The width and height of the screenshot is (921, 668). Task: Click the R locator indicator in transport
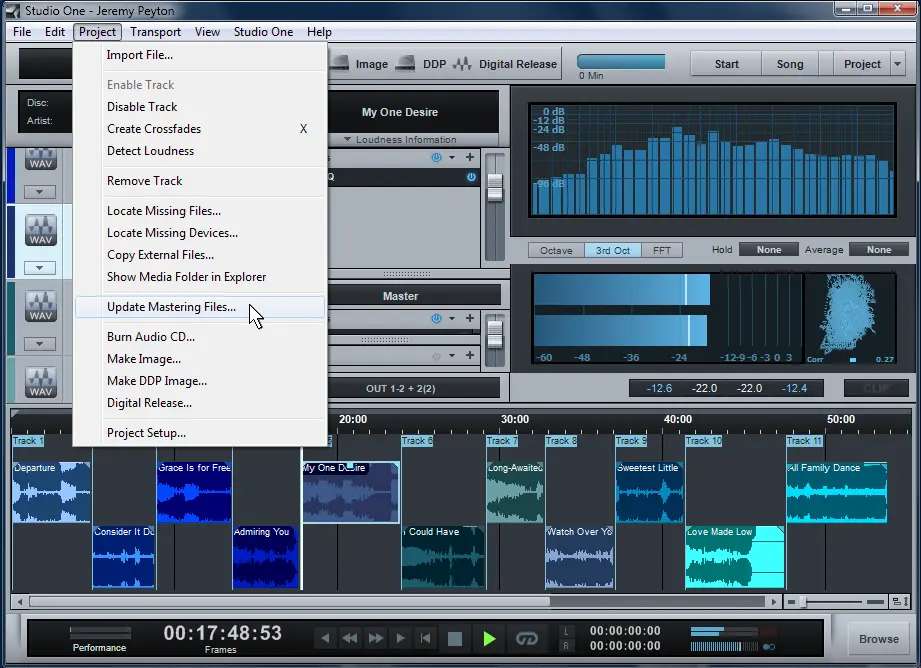(x=566, y=646)
